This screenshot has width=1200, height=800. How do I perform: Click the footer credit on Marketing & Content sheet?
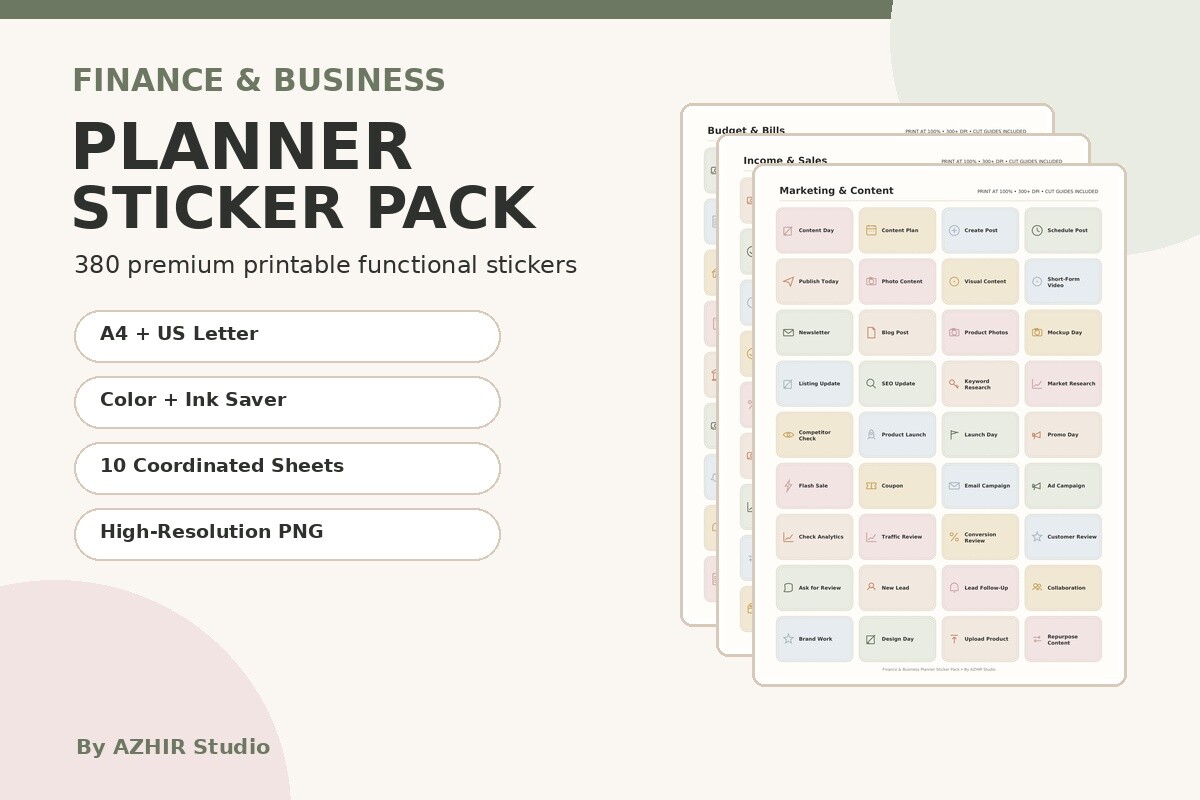pos(938,669)
